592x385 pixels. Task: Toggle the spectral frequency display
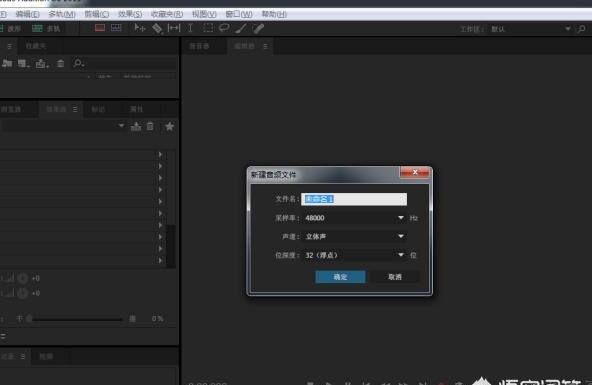100,28
